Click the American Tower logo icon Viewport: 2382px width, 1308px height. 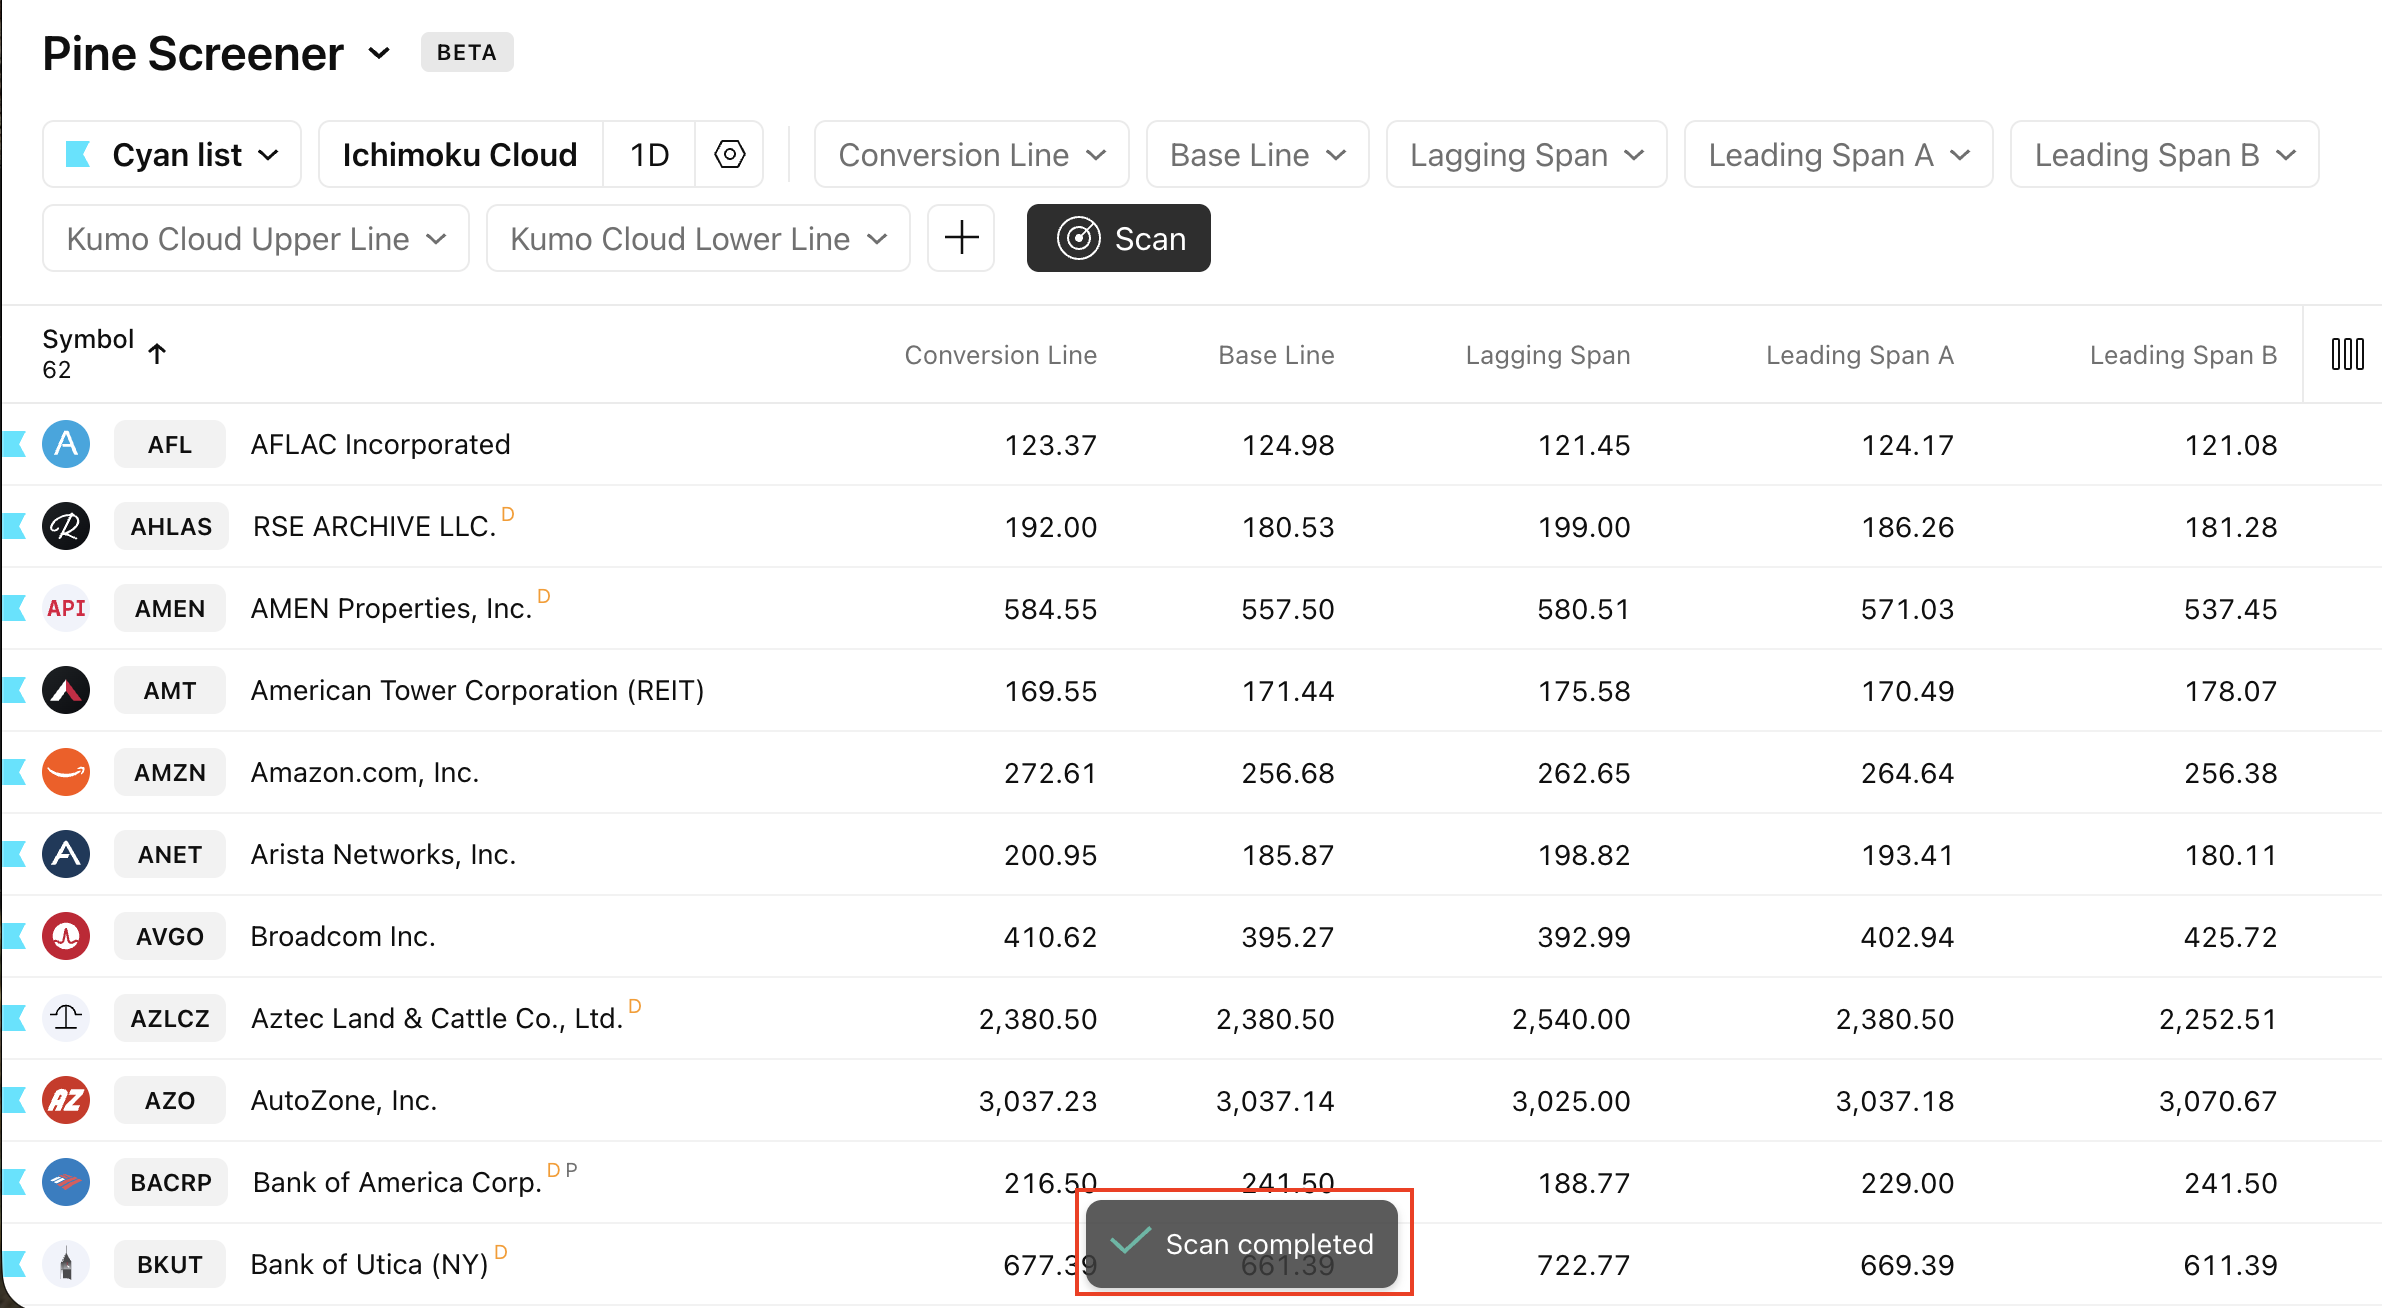point(66,690)
